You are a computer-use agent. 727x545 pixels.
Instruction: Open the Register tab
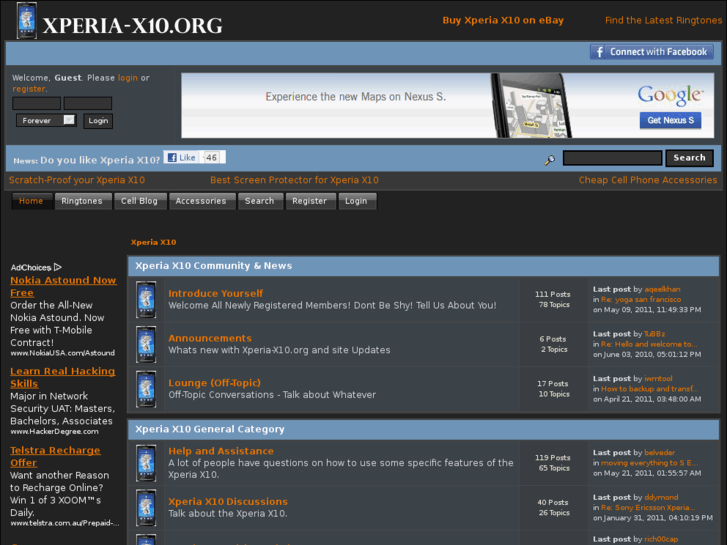(x=310, y=201)
